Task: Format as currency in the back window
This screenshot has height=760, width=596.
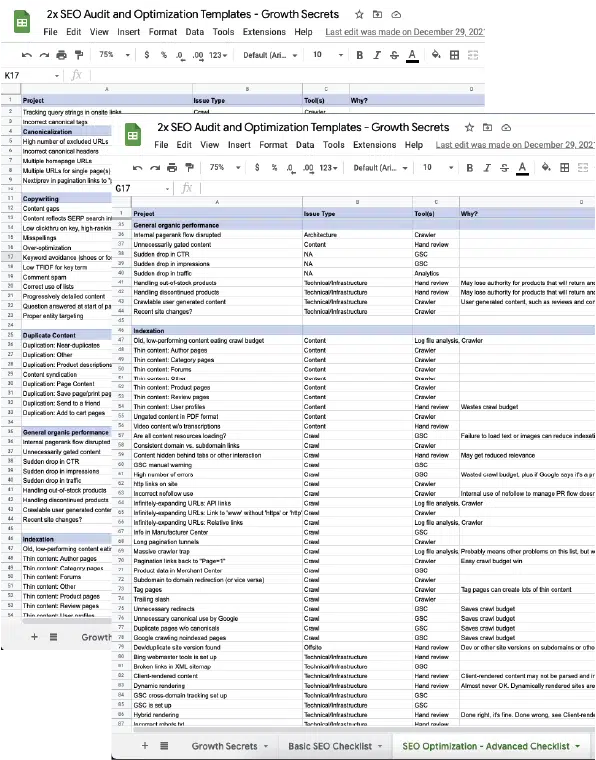Action: pyautogui.click(x=147, y=55)
